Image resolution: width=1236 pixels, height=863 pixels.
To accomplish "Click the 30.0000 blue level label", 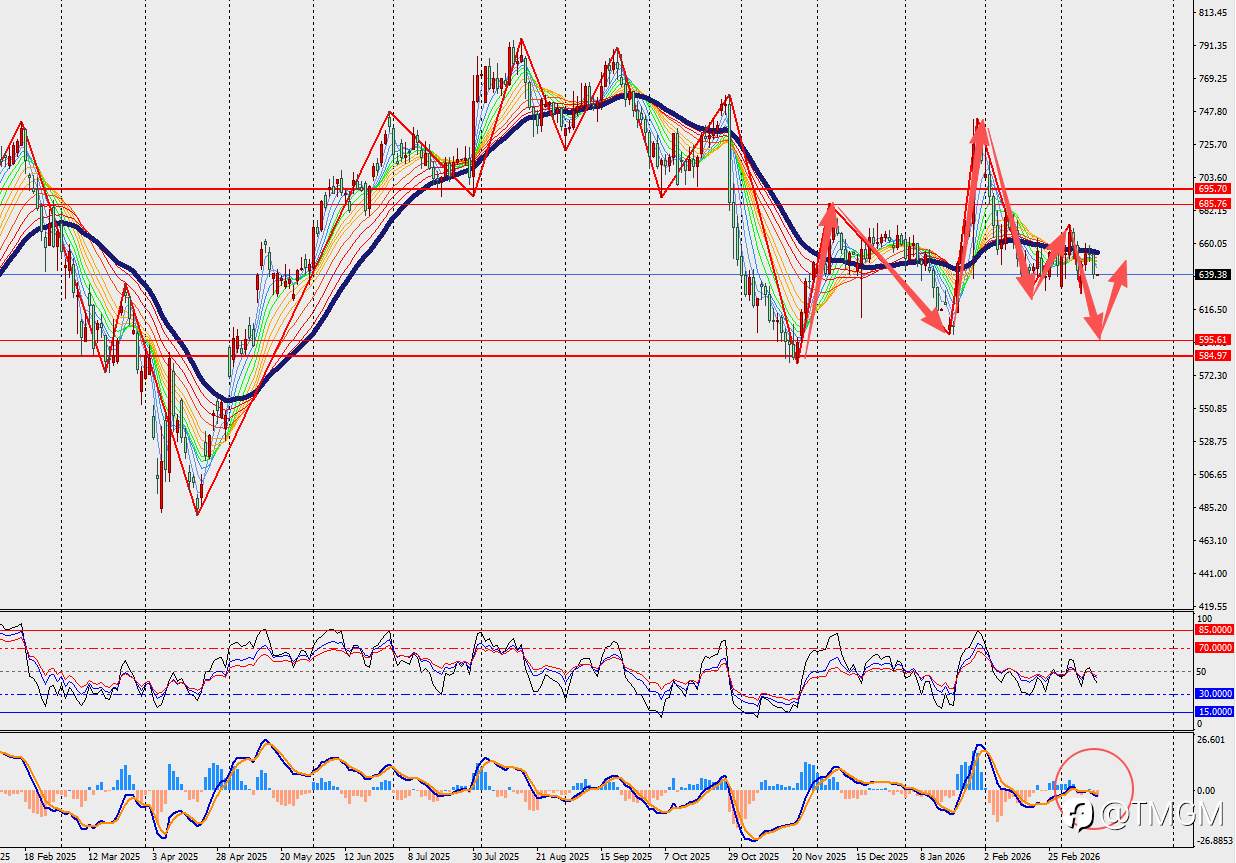I will pos(1214,694).
